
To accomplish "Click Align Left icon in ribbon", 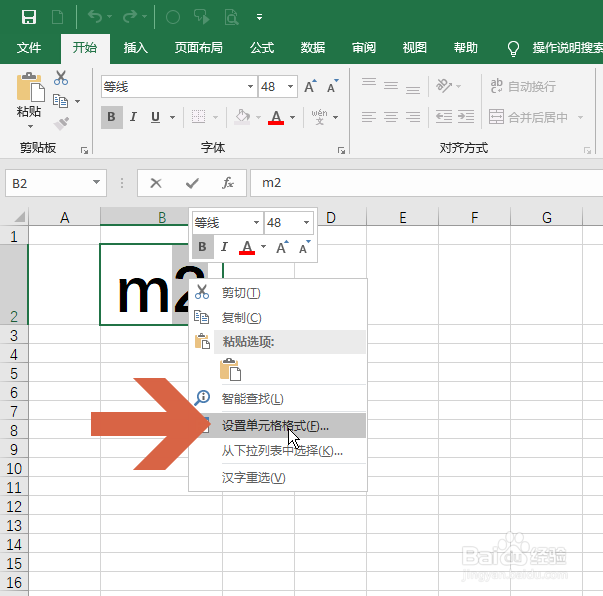I will 369,117.
